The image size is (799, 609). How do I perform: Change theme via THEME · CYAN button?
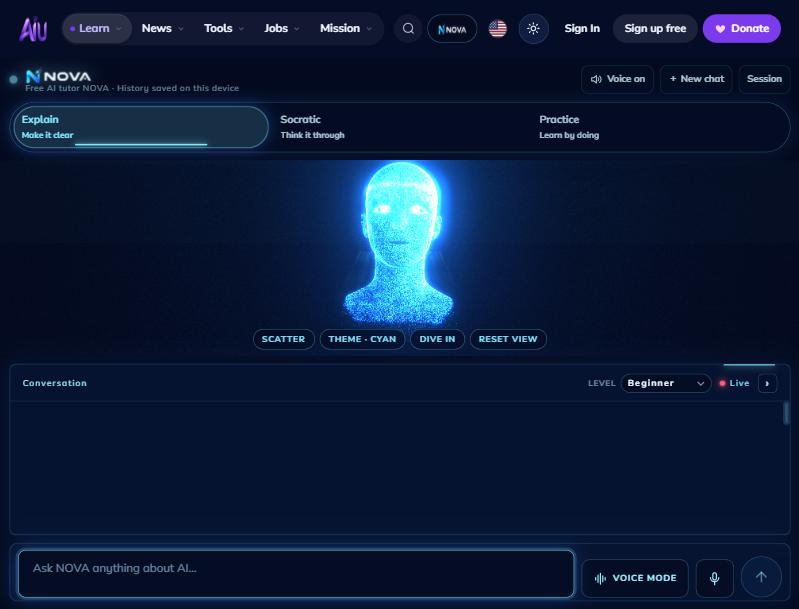coord(362,339)
